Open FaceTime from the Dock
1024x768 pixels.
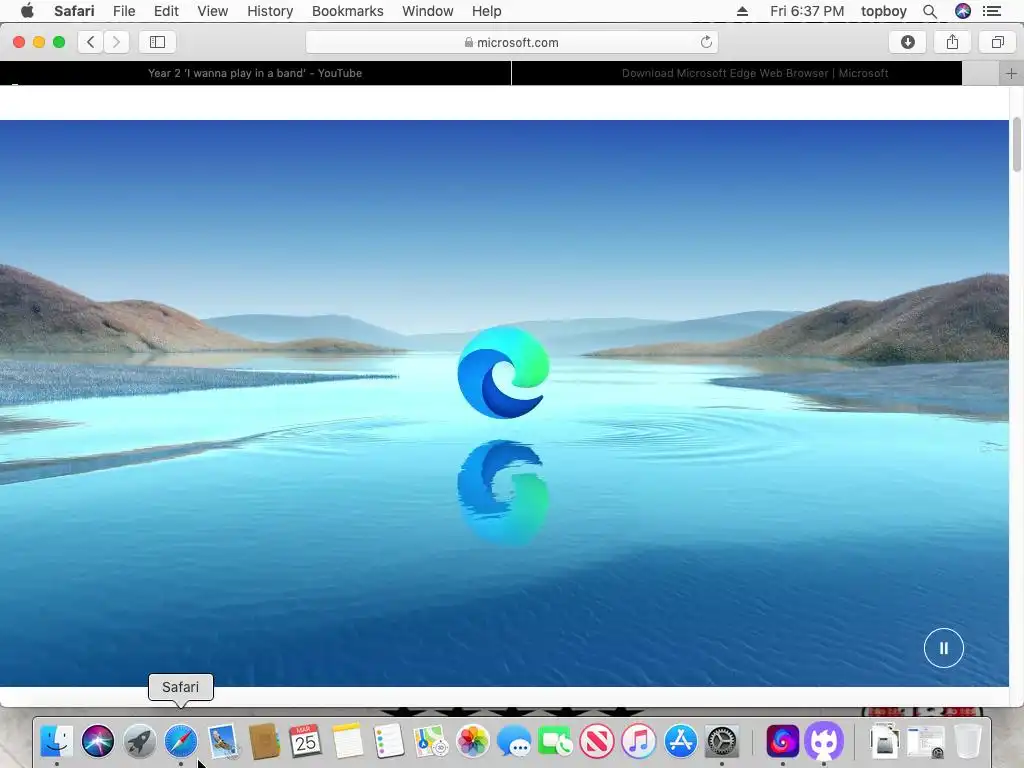555,741
